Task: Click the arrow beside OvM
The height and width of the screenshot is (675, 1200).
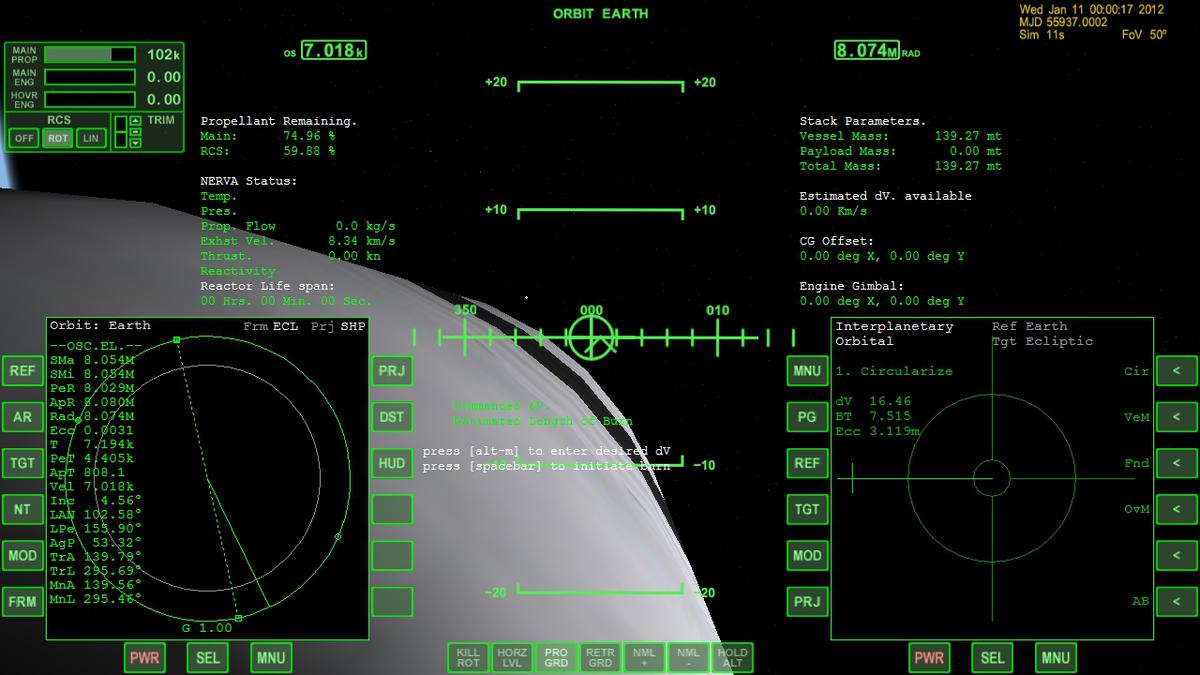Action: point(1177,509)
